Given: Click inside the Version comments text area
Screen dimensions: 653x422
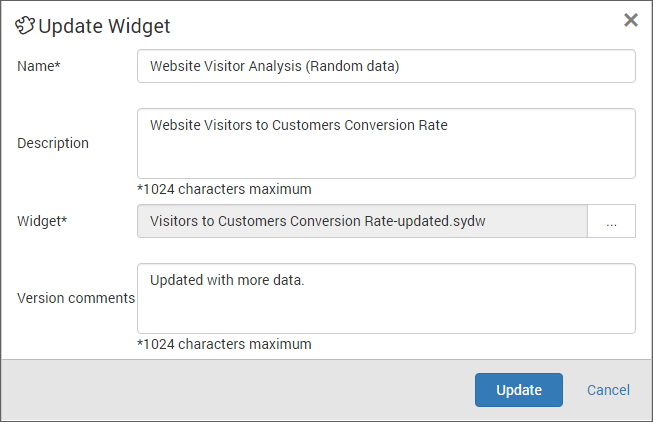Looking at the screenshot, I should 386,298.
